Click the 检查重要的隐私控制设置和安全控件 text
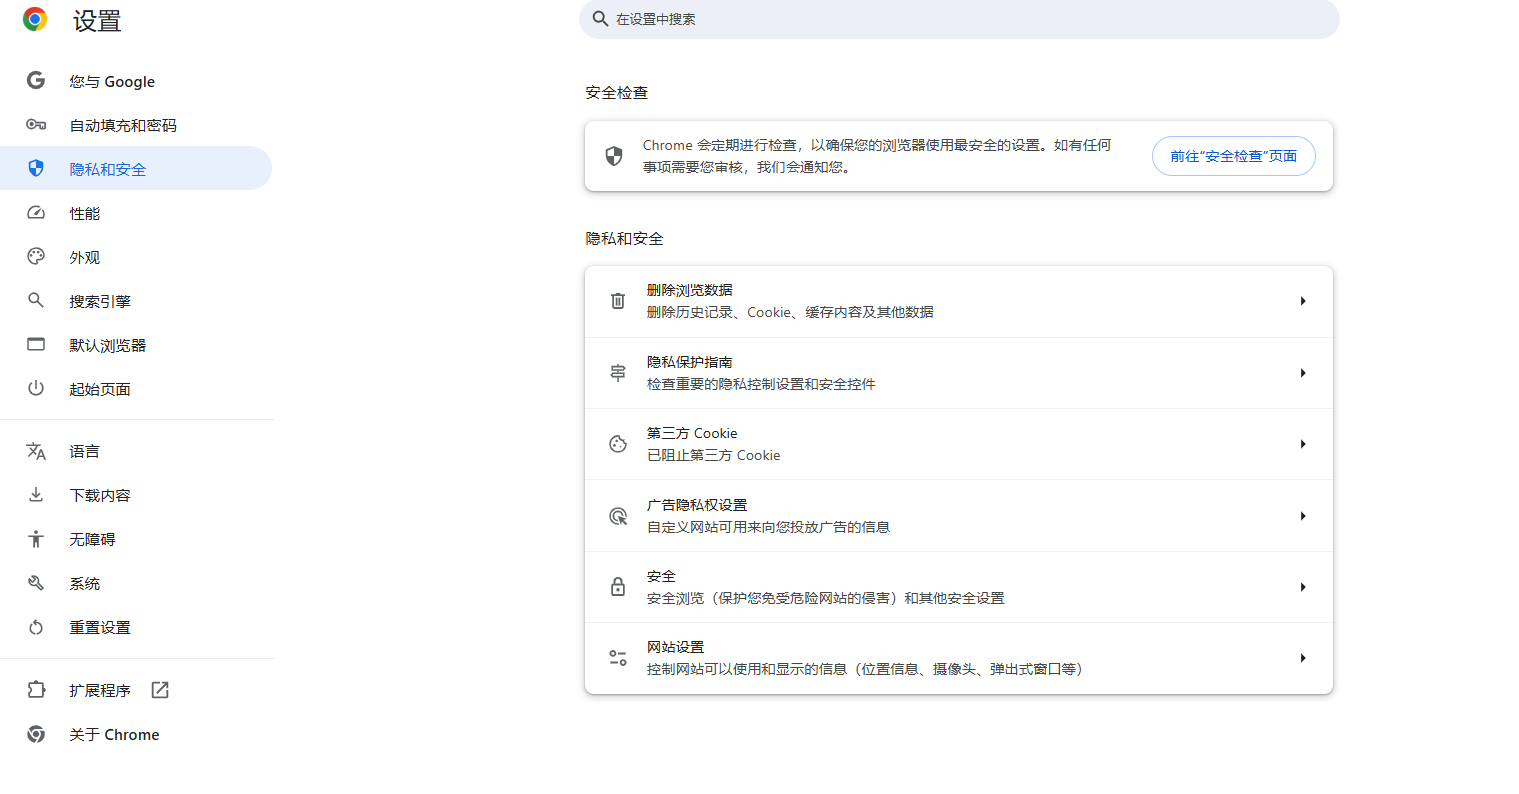Screen dimensions: 1519x794 (761, 384)
